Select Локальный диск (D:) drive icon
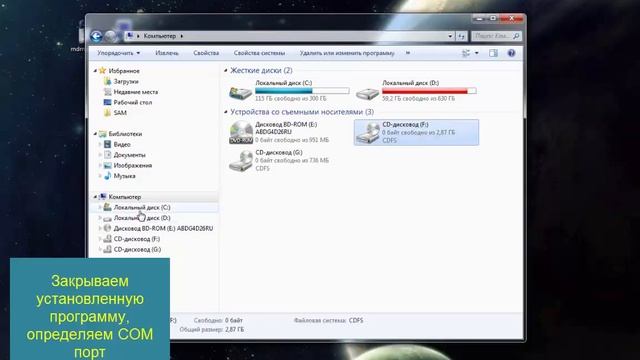640x360 pixels. 367,93
